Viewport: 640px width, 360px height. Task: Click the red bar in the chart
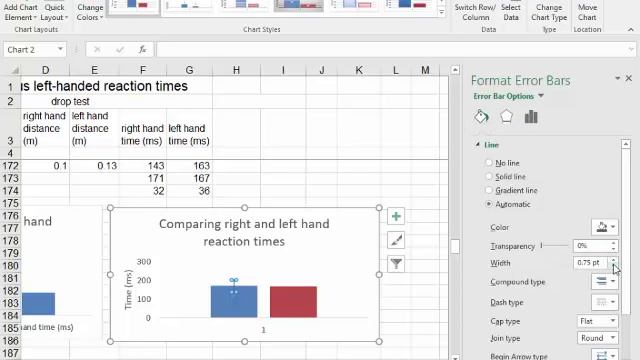(293, 302)
